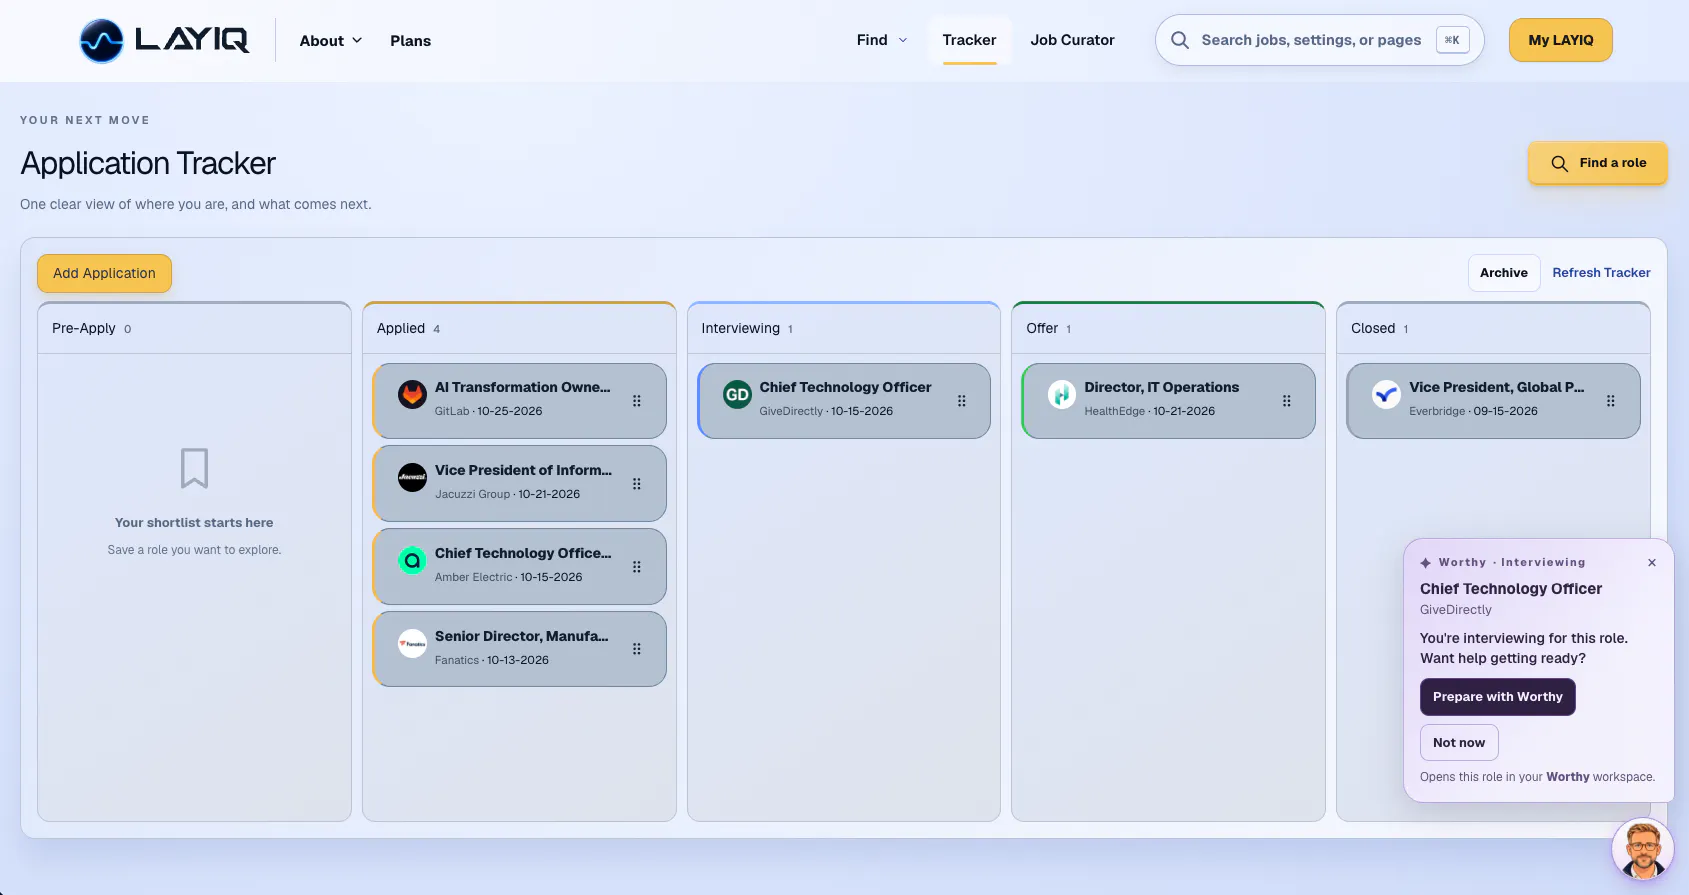Dismiss popup with Not now button
The image size is (1689, 895).
point(1459,743)
